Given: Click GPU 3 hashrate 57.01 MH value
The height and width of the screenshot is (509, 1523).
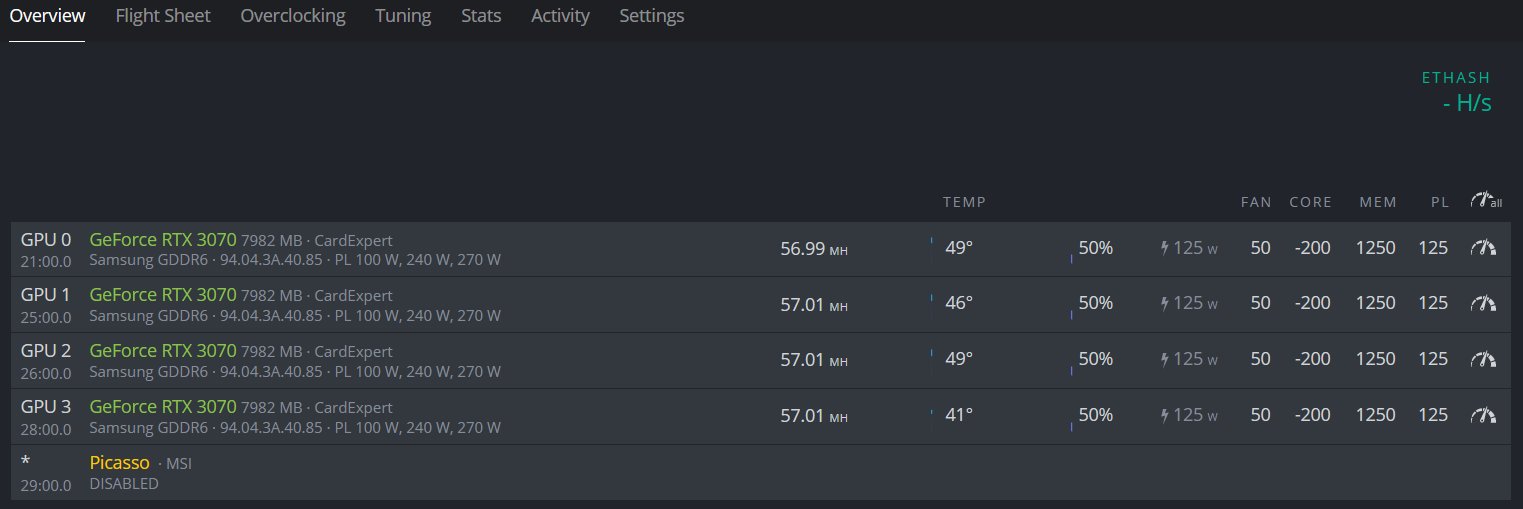Looking at the screenshot, I should [814, 415].
